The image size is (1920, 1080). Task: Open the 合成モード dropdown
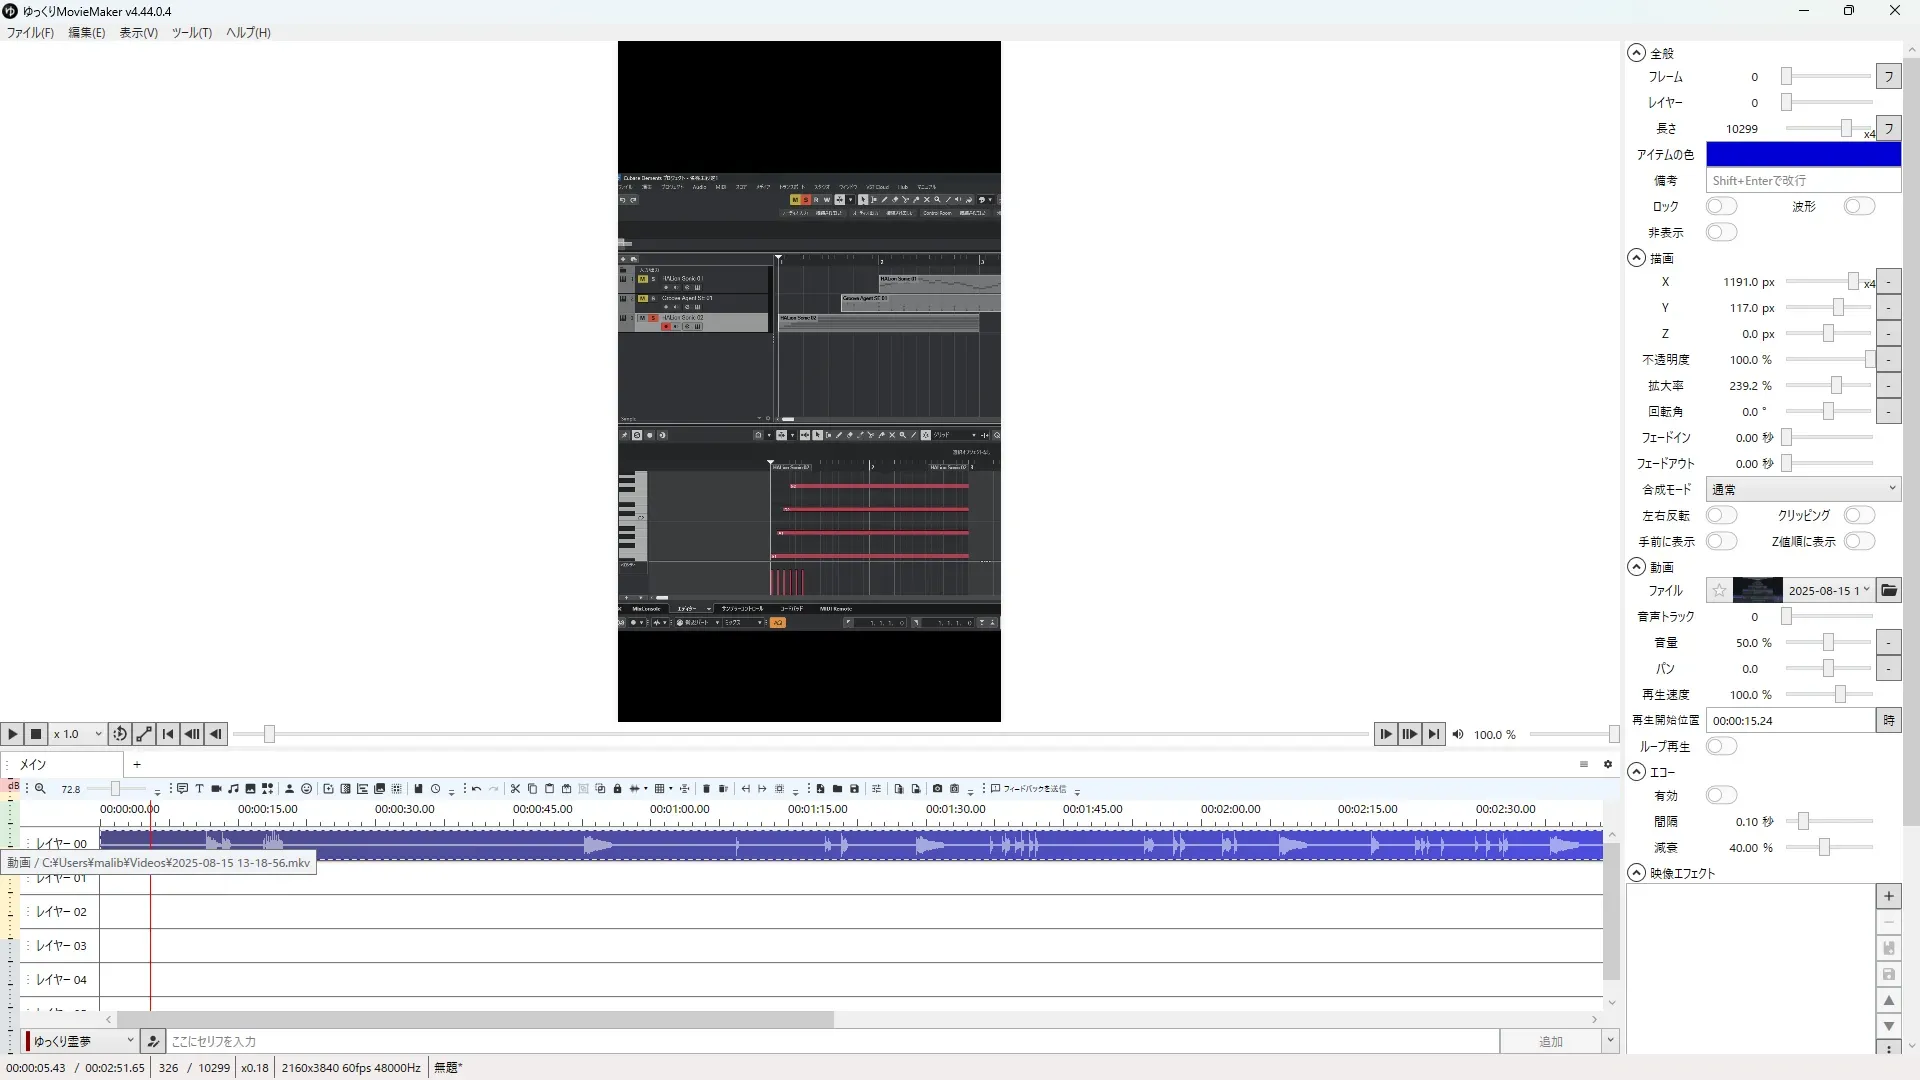(x=1802, y=490)
